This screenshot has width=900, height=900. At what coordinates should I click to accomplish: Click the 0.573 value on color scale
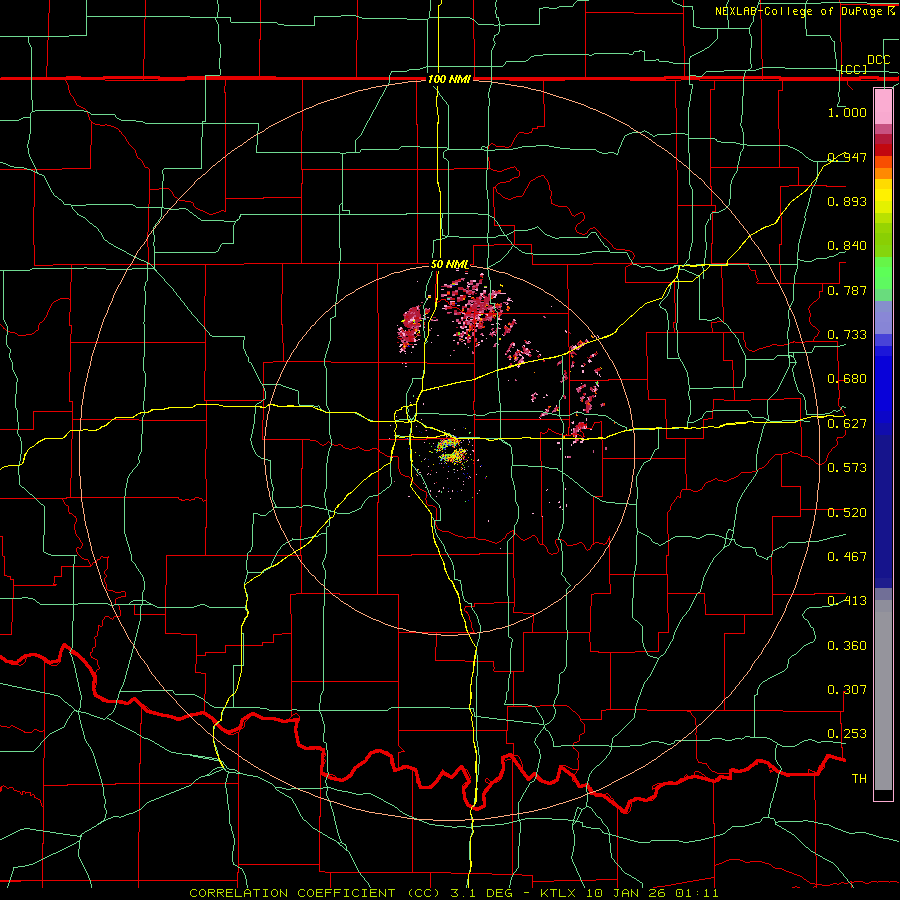pos(847,468)
